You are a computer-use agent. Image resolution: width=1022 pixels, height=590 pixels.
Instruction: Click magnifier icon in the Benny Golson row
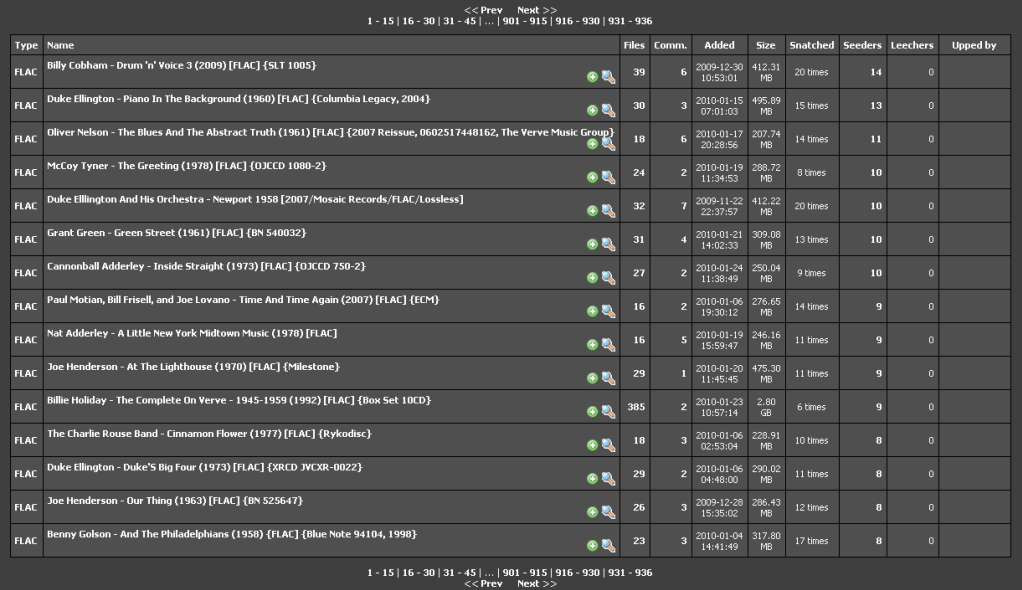(608, 546)
